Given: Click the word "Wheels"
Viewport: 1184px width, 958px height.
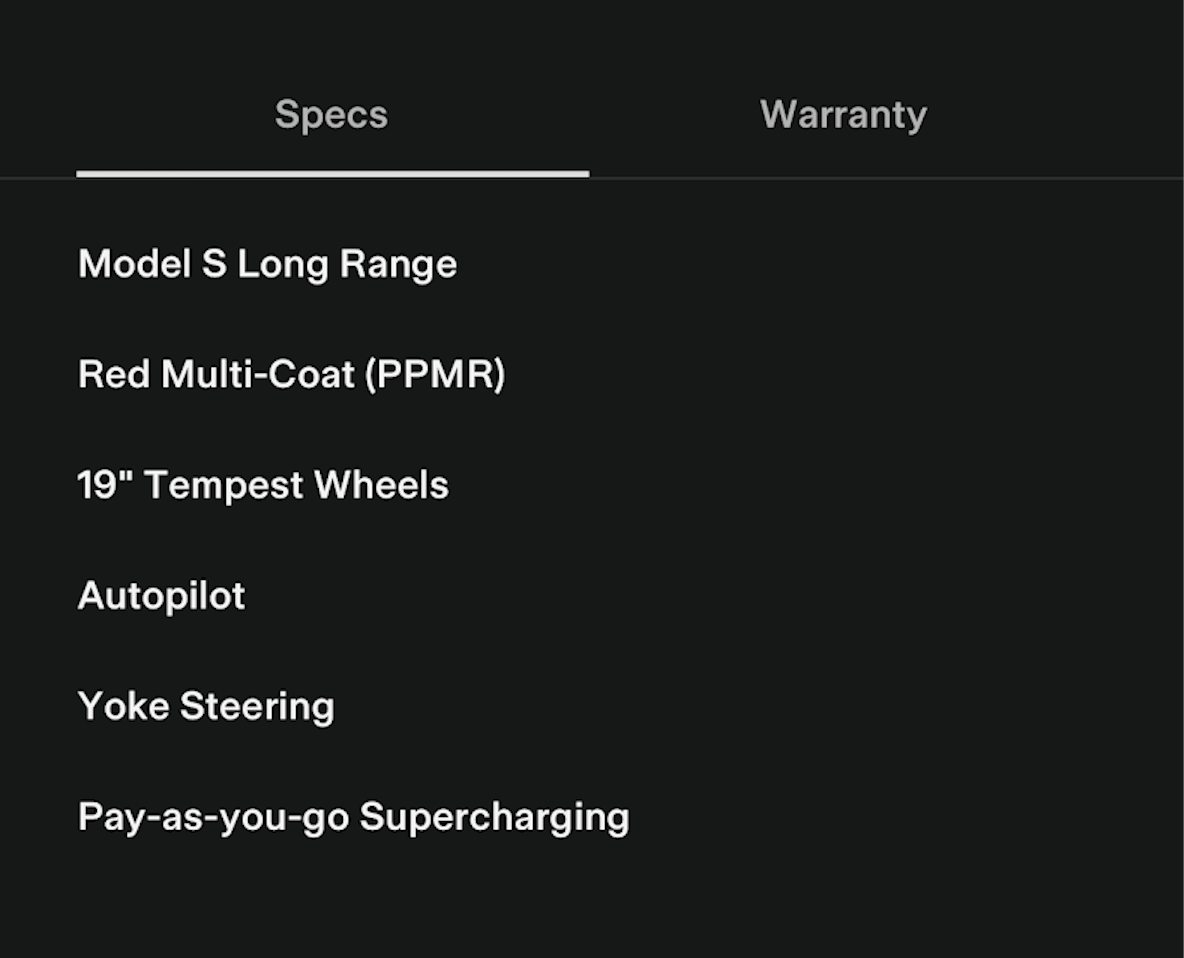Looking at the screenshot, I should pyautogui.click(x=381, y=486).
